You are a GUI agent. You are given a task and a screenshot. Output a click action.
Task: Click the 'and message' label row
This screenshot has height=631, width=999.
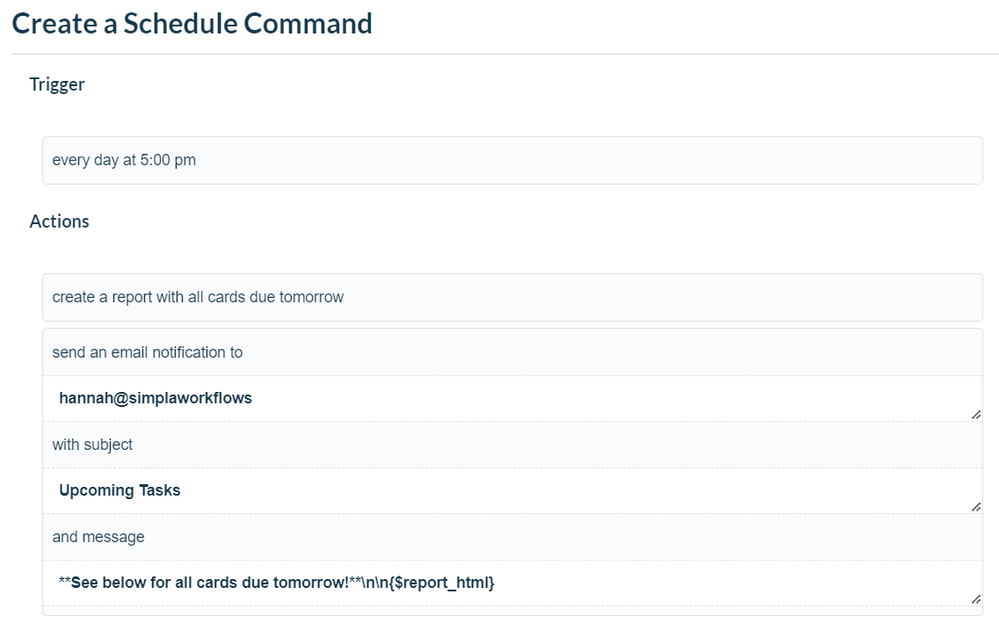[512, 537]
